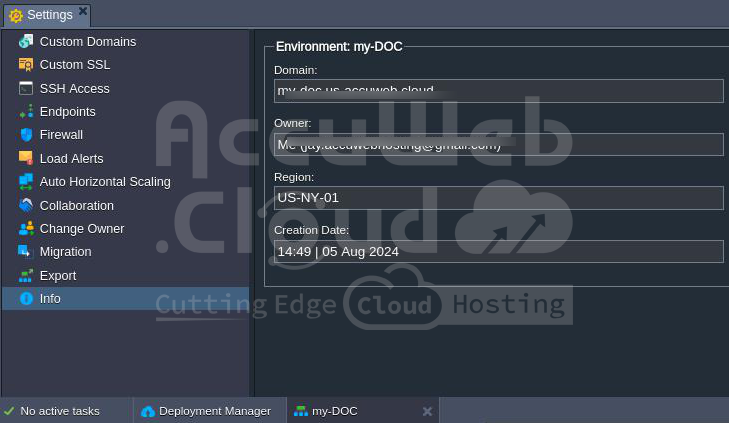Select the Info settings item
The height and width of the screenshot is (423, 729).
[x=50, y=298]
